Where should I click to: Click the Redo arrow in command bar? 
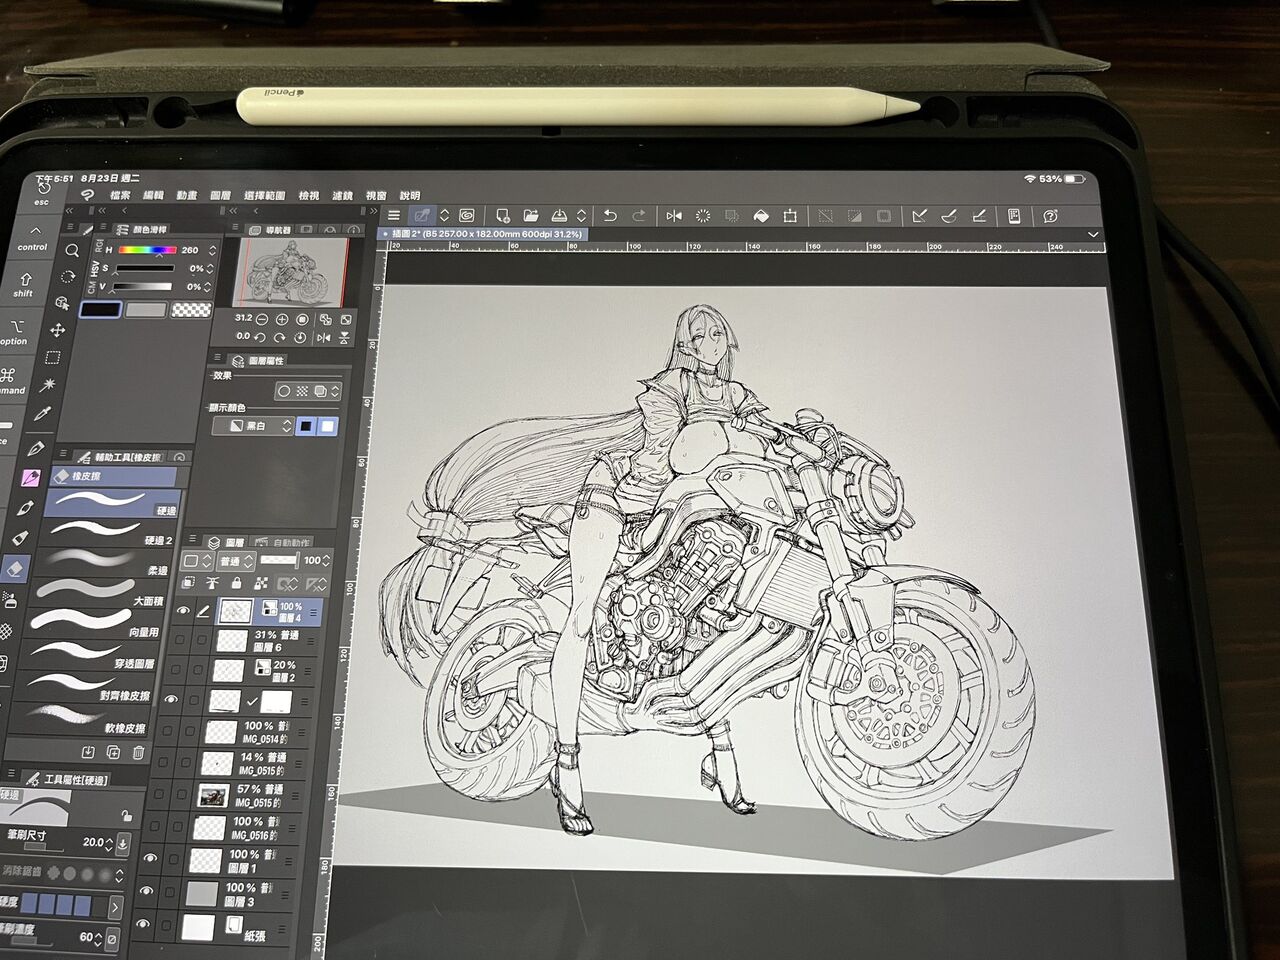point(639,215)
